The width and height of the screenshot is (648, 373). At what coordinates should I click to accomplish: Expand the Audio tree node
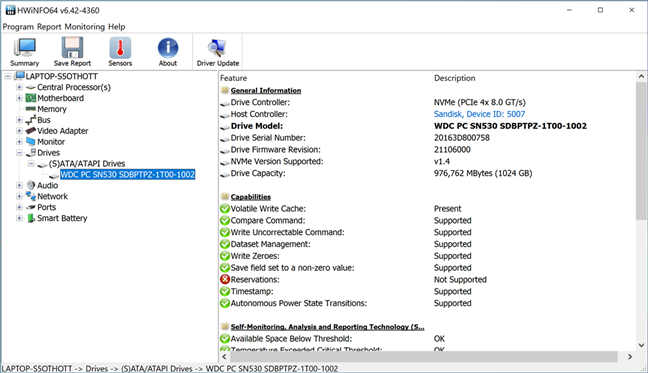point(19,185)
